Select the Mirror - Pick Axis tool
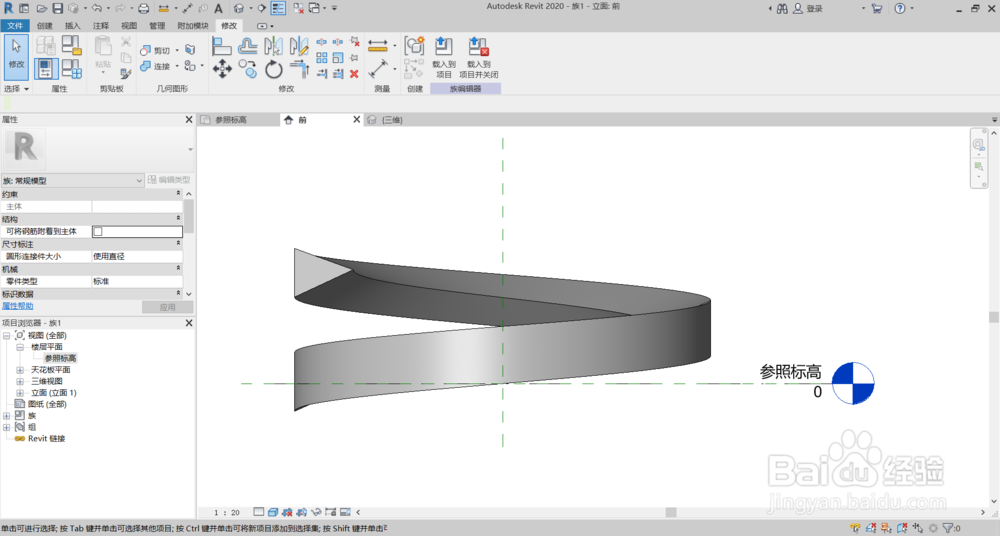Image resolution: width=1000 pixels, height=536 pixels. (274, 46)
